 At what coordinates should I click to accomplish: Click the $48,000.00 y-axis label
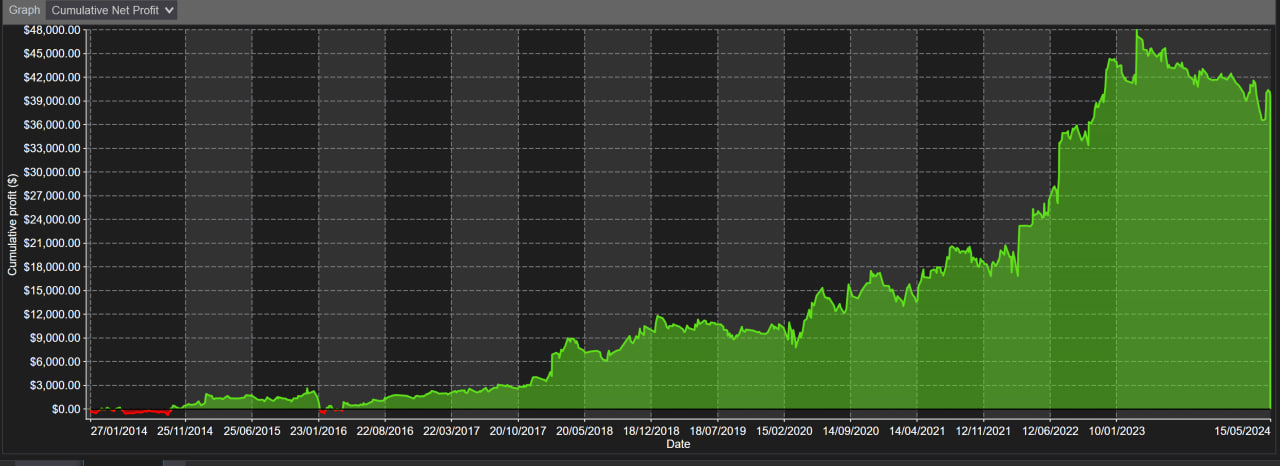point(52,30)
